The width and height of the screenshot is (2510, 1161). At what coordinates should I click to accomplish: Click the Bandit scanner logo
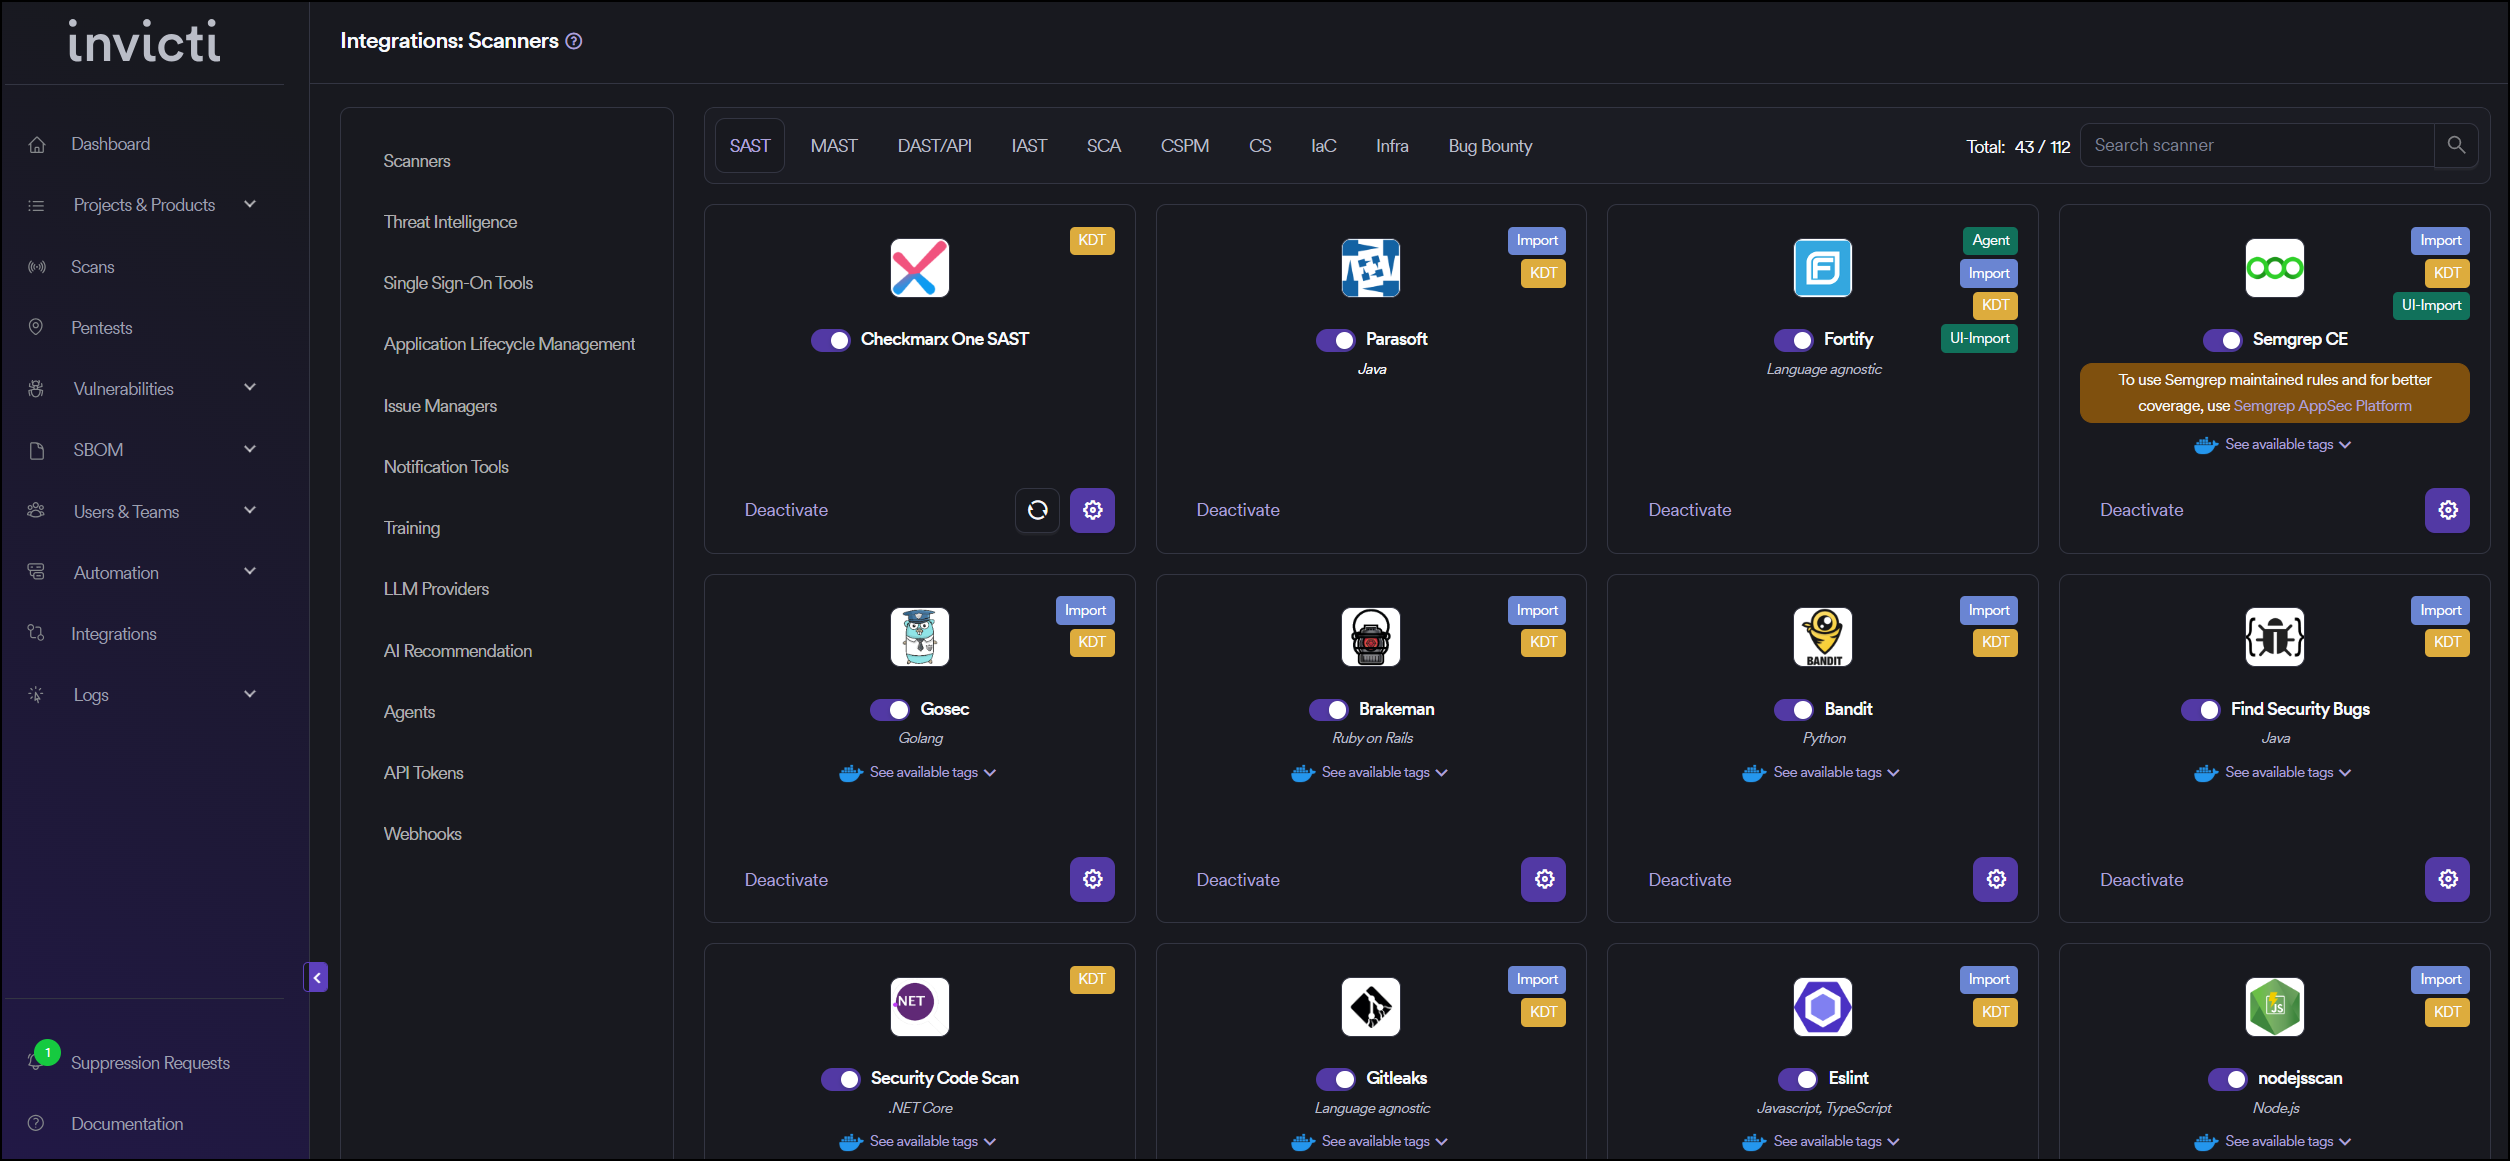1822,637
